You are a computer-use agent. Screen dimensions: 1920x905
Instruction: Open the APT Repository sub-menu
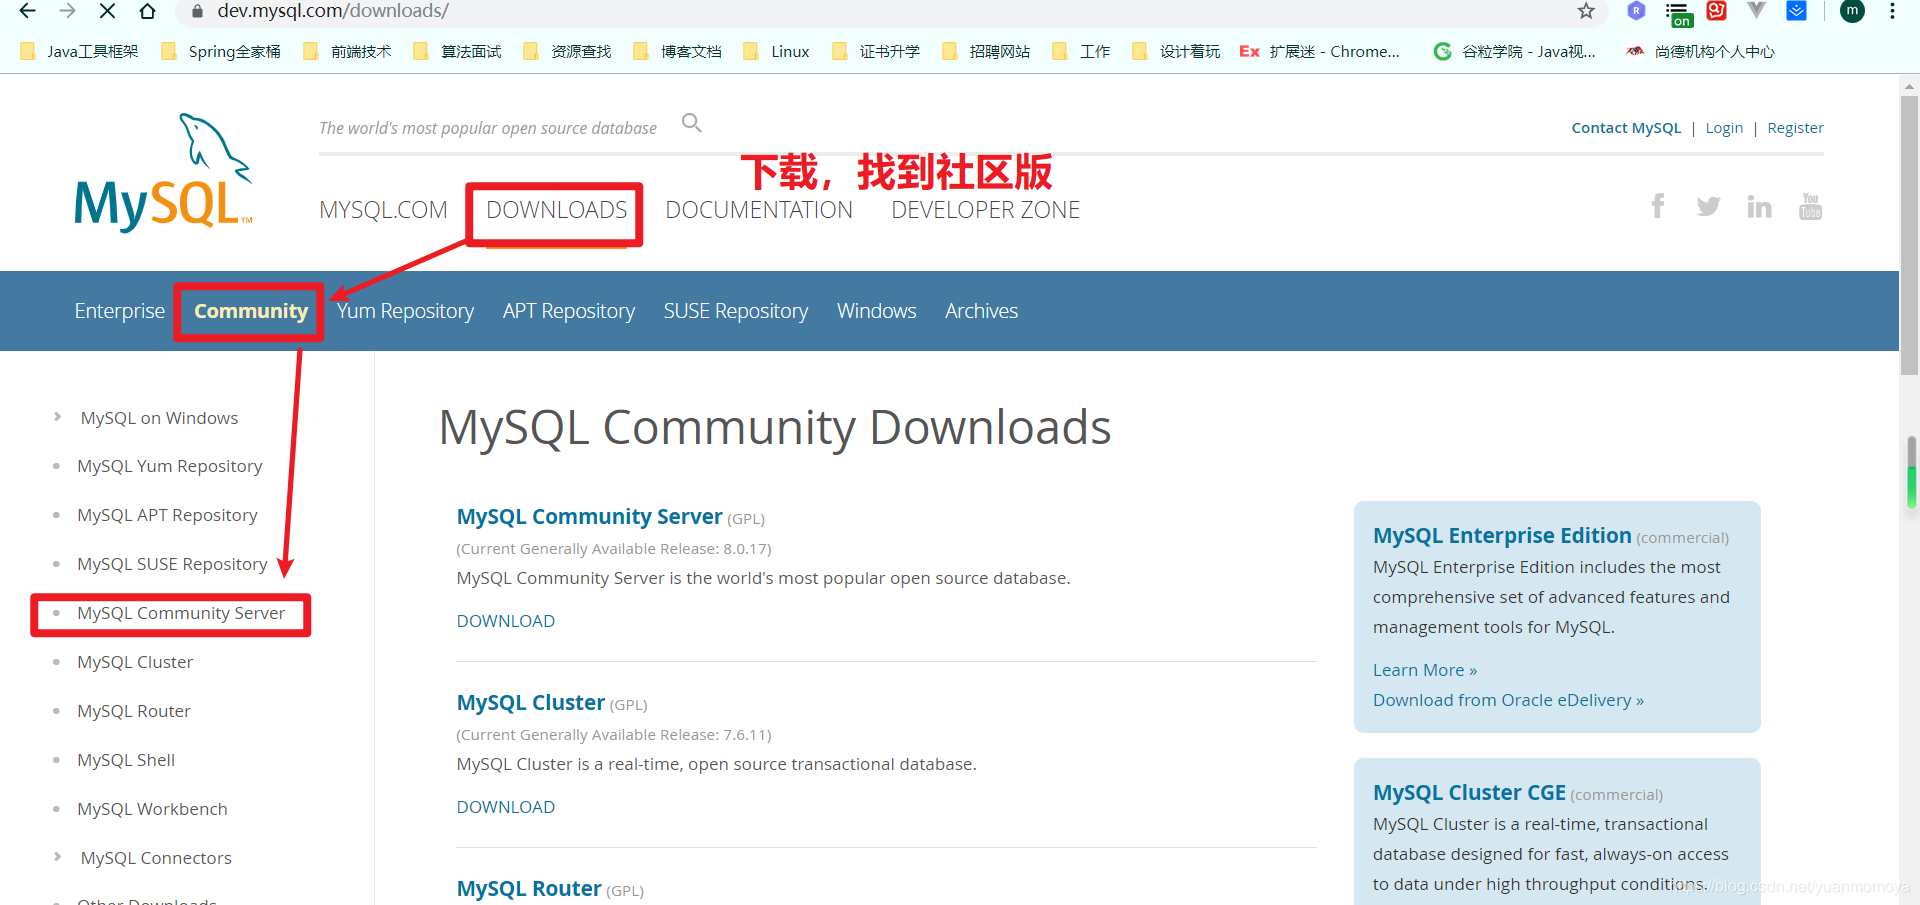click(569, 311)
